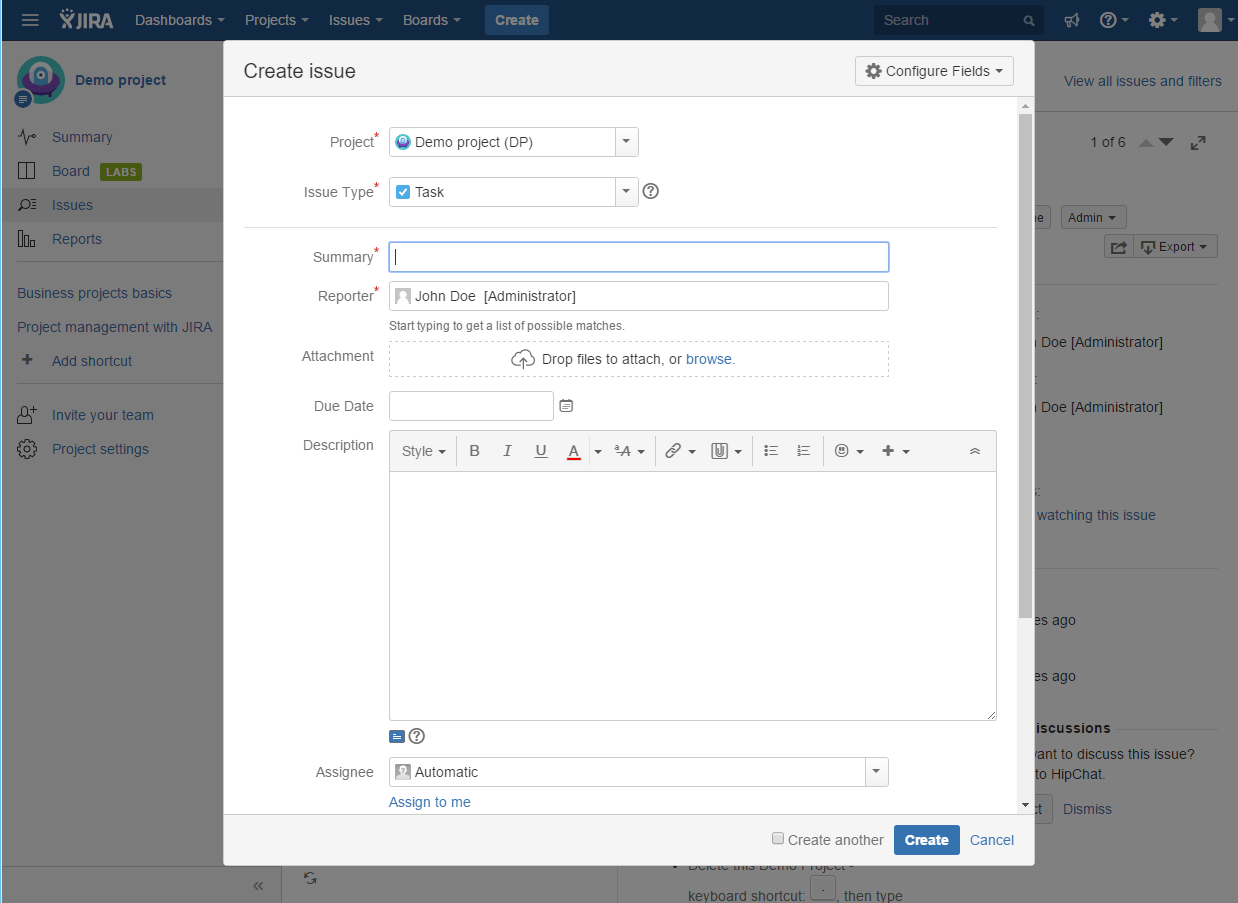
Task: Click the Assign to me link
Action: [429, 802]
